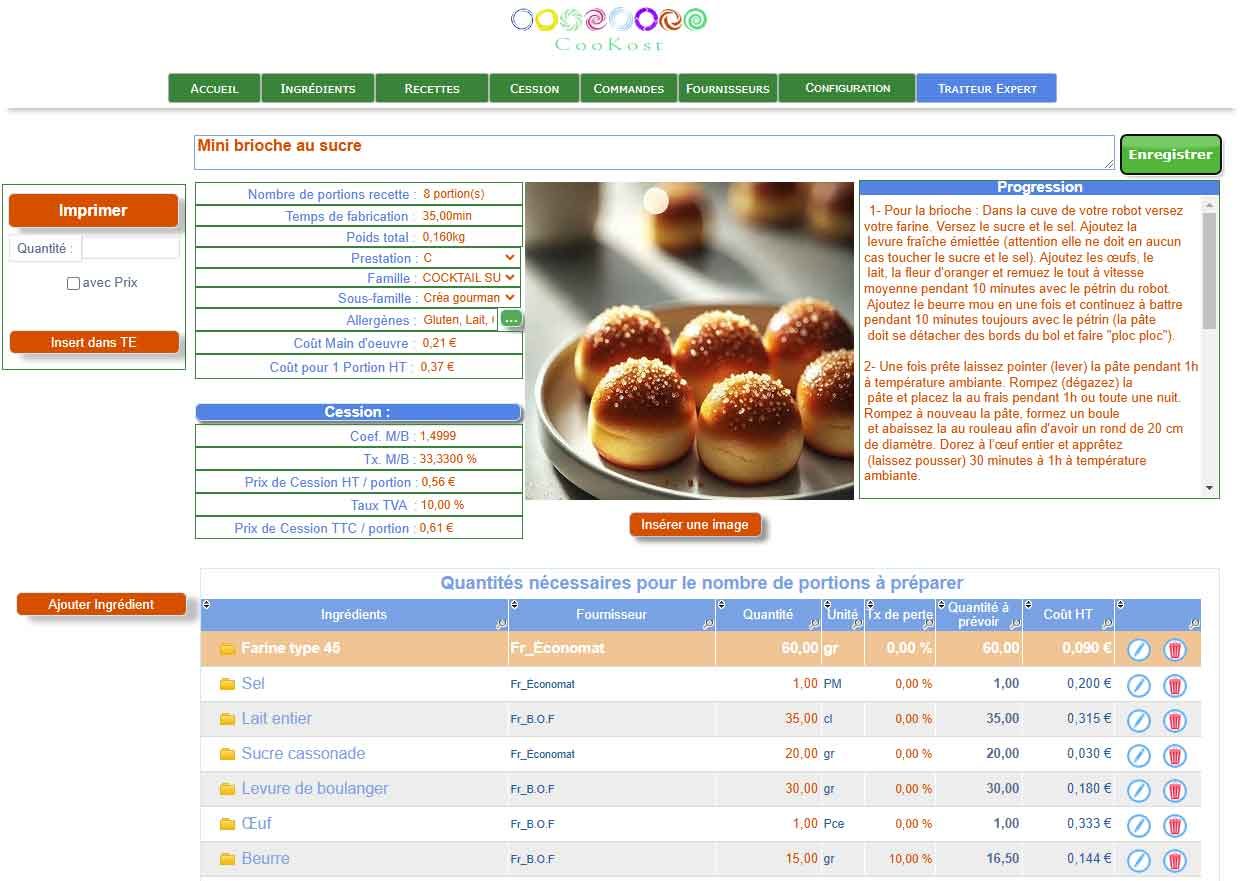Toggle the 'avec Prix' checkbox
The height and width of the screenshot is (881, 1240).
point(73,283)
